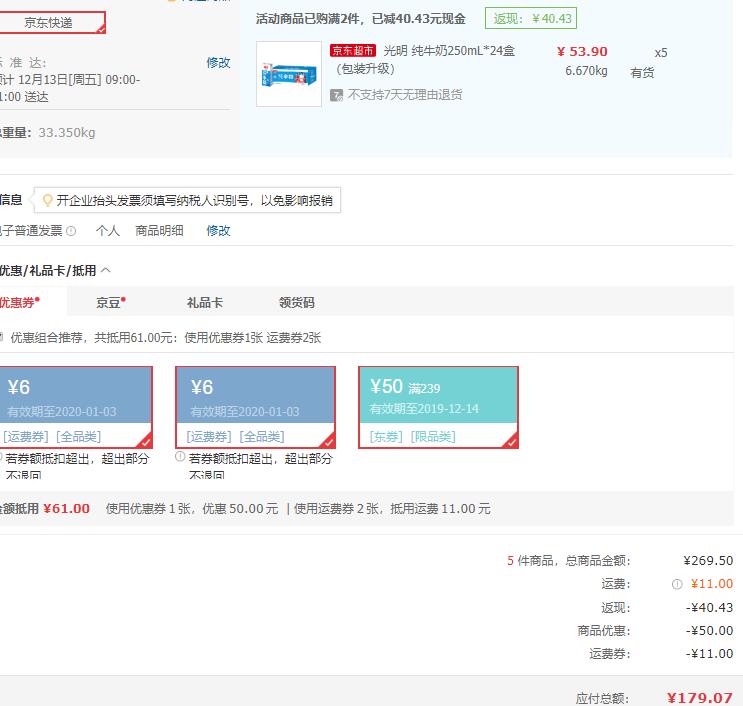743x706 pixels.
Task: Click the 6.670kg item weight text
Action: click(x=586, y=71)
